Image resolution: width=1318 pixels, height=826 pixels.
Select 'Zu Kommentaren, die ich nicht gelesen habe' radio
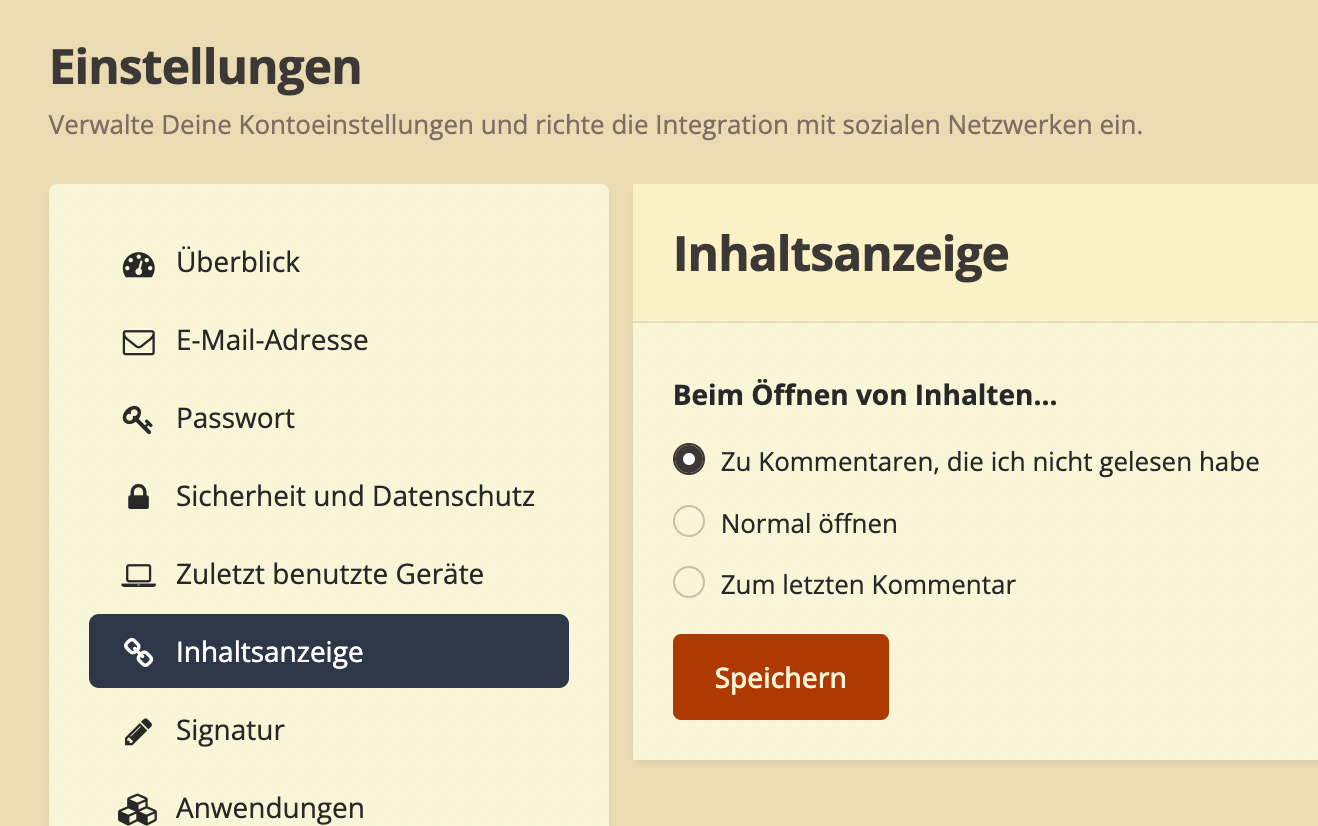[x=689, y=460]
